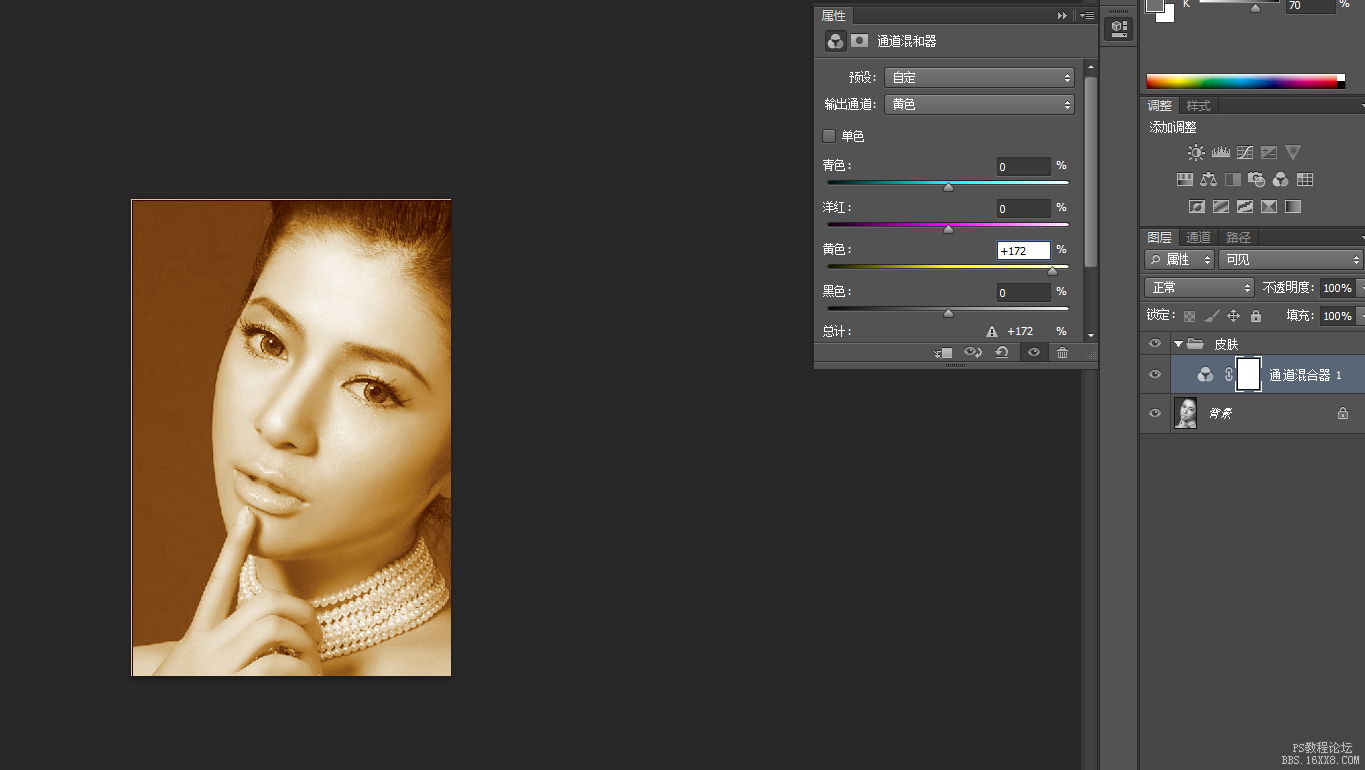1365x770 pixels.
Task: Open the 正常 blend mode dropdown
Action: tap(1199, 288)
